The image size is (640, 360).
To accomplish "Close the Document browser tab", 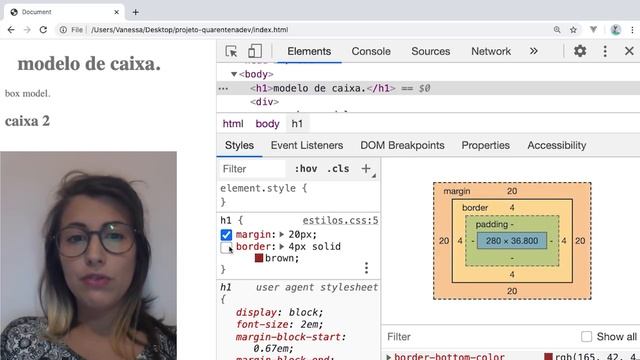I will click(x=116, y=12).
